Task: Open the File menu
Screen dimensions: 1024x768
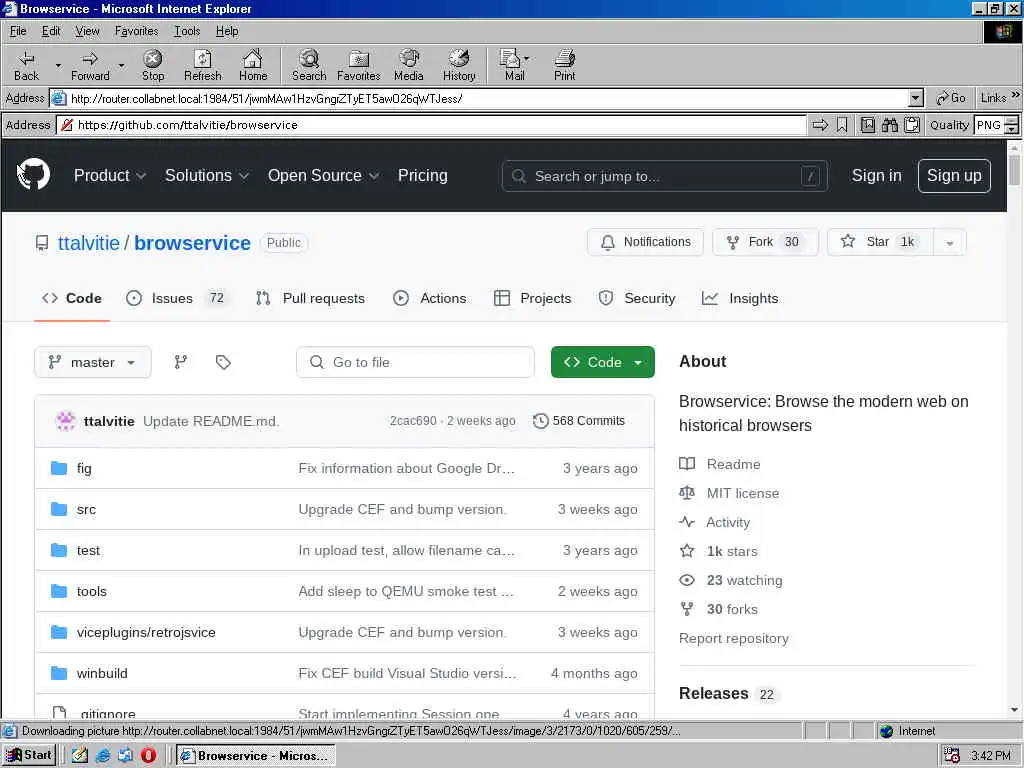Action: [x=18, y=31]
